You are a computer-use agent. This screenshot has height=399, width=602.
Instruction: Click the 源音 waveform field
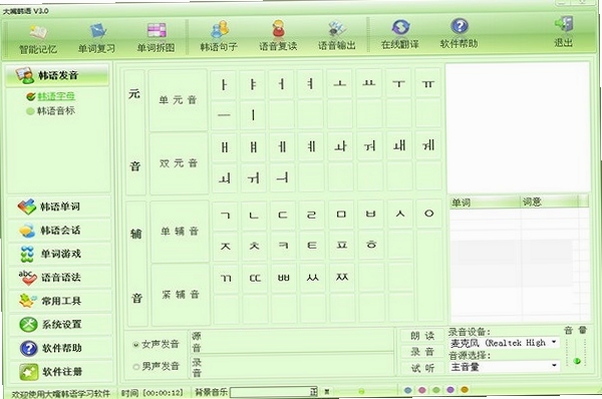[293, 341]
